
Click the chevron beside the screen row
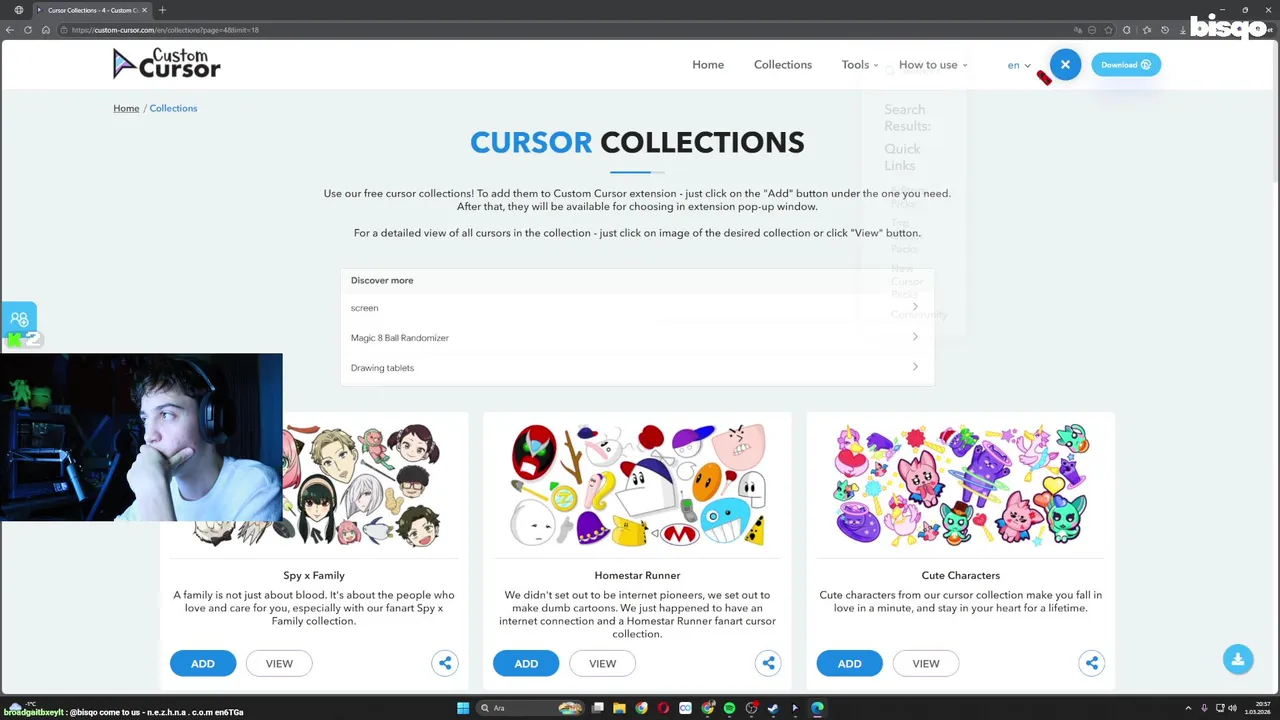[915, 307]
